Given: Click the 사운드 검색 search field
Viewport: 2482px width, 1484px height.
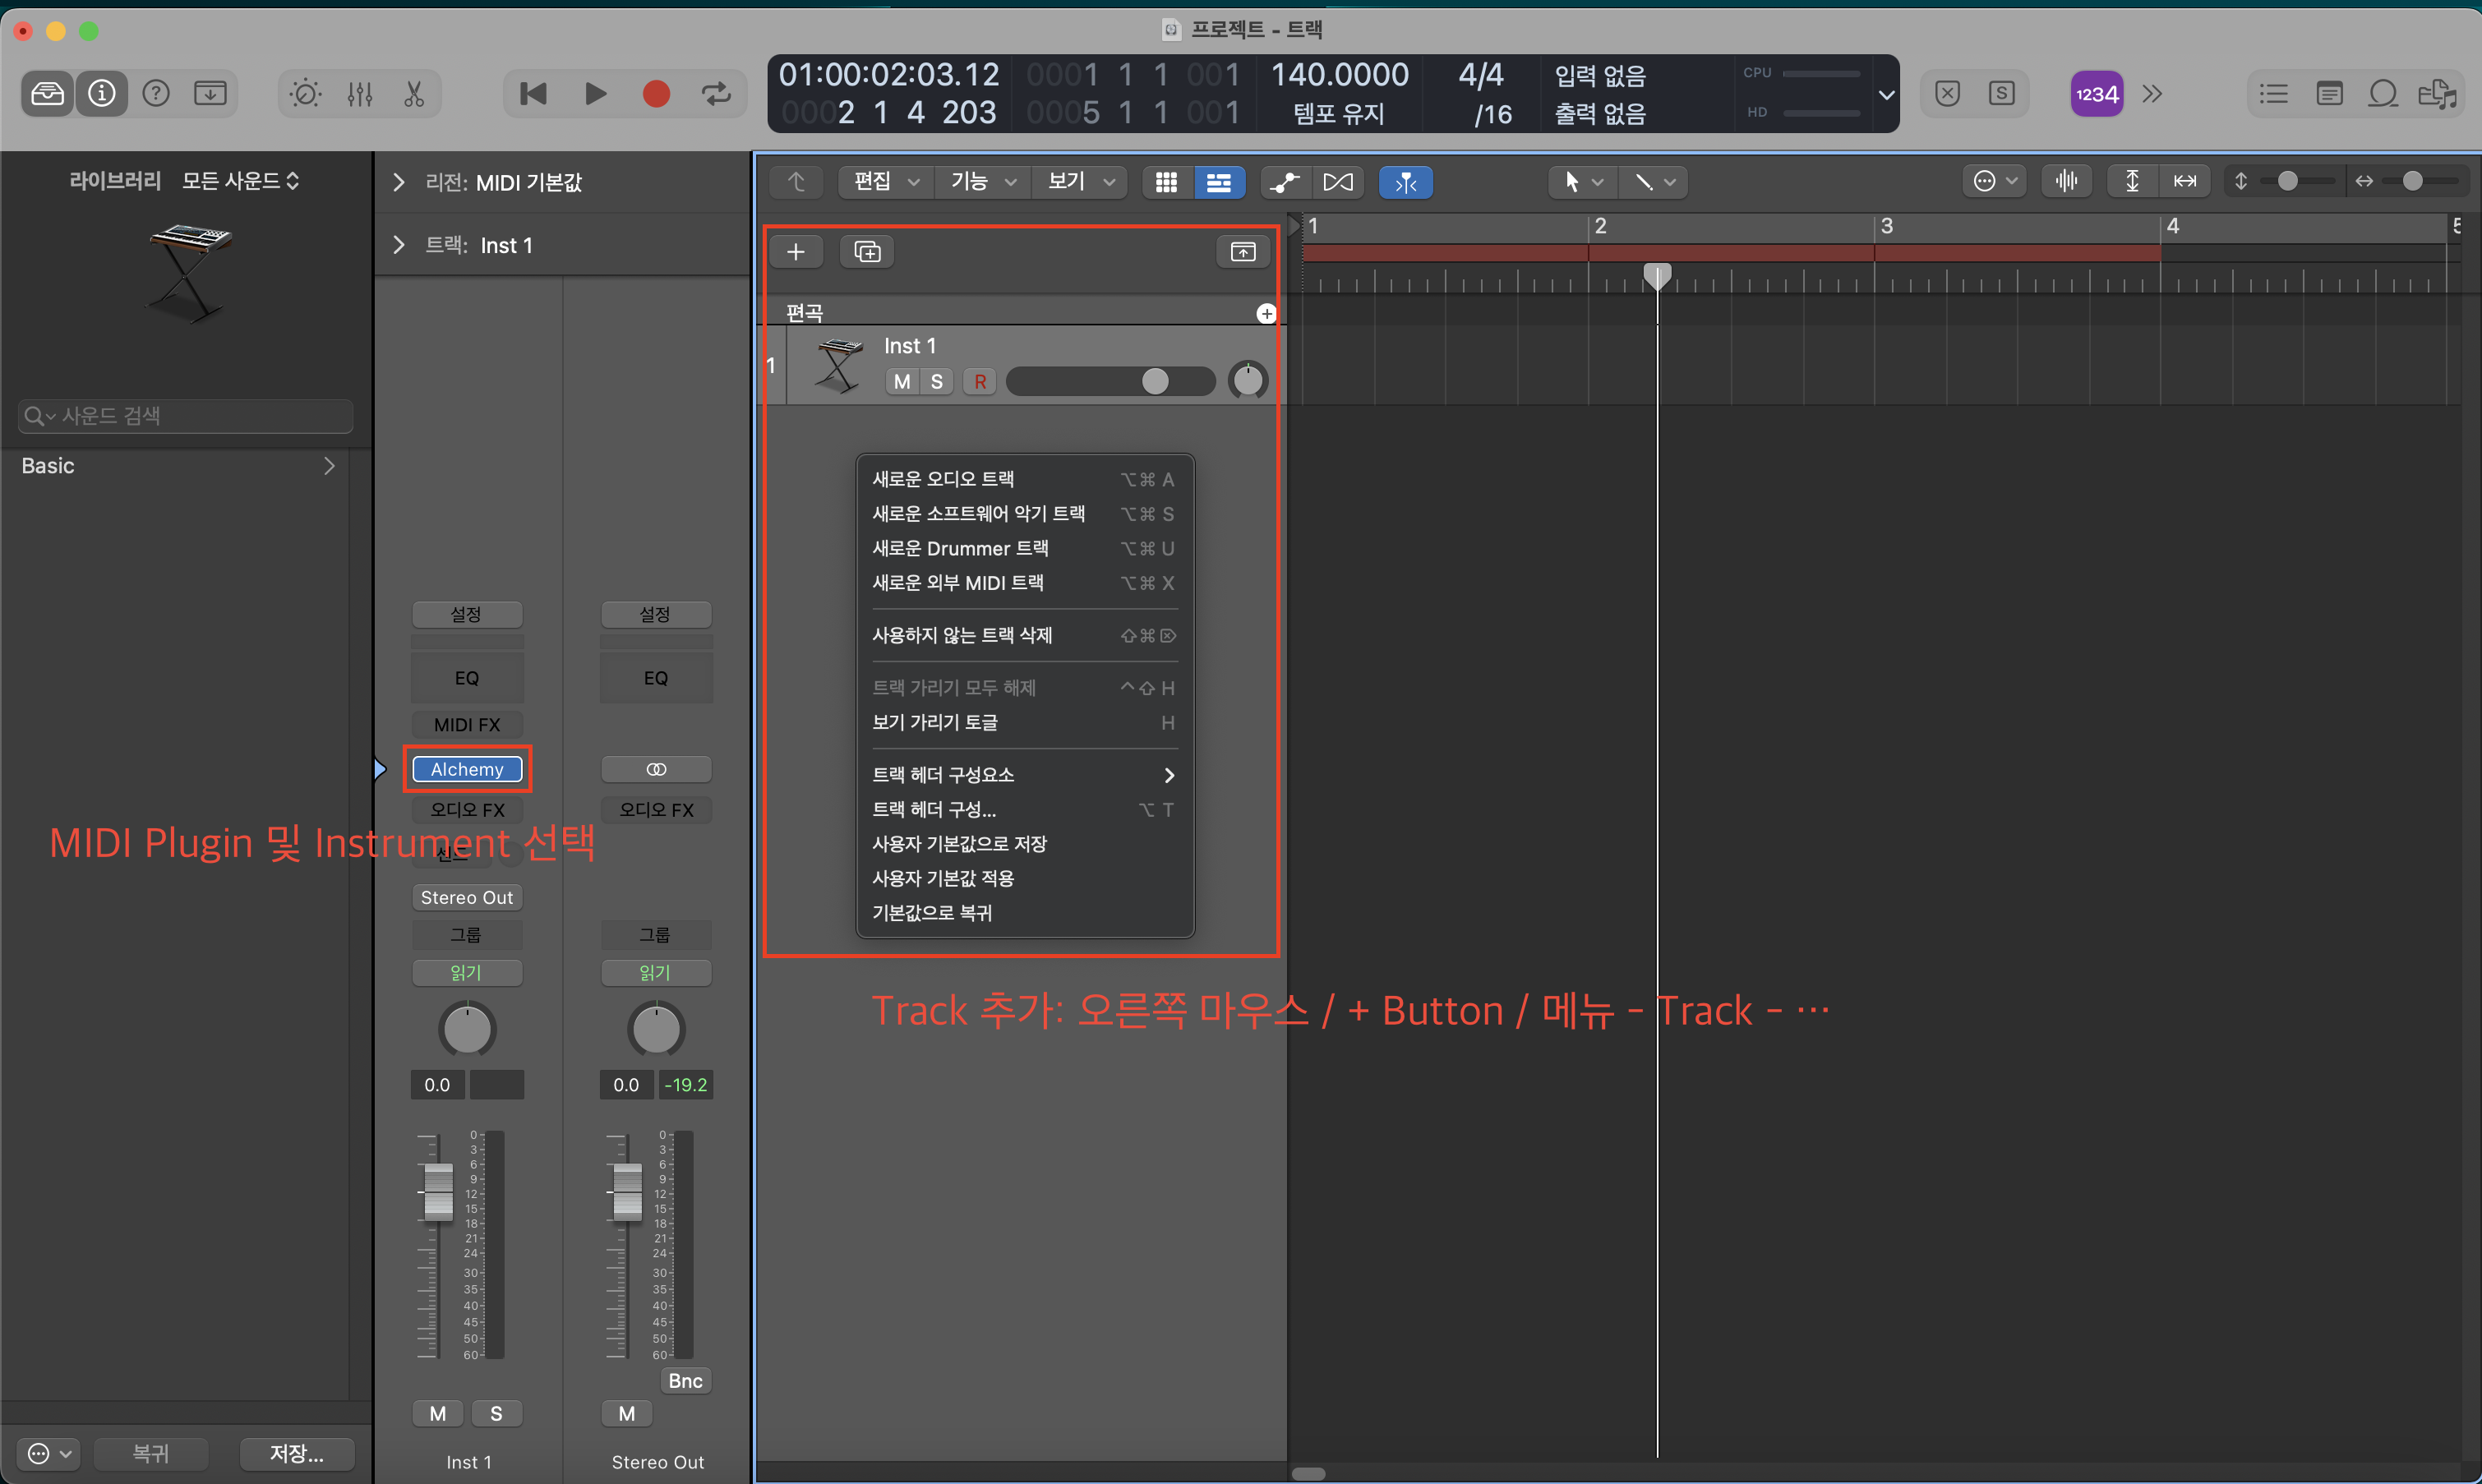Looking at the screenshot, I should pyautogui.click(x=186, y=416).
